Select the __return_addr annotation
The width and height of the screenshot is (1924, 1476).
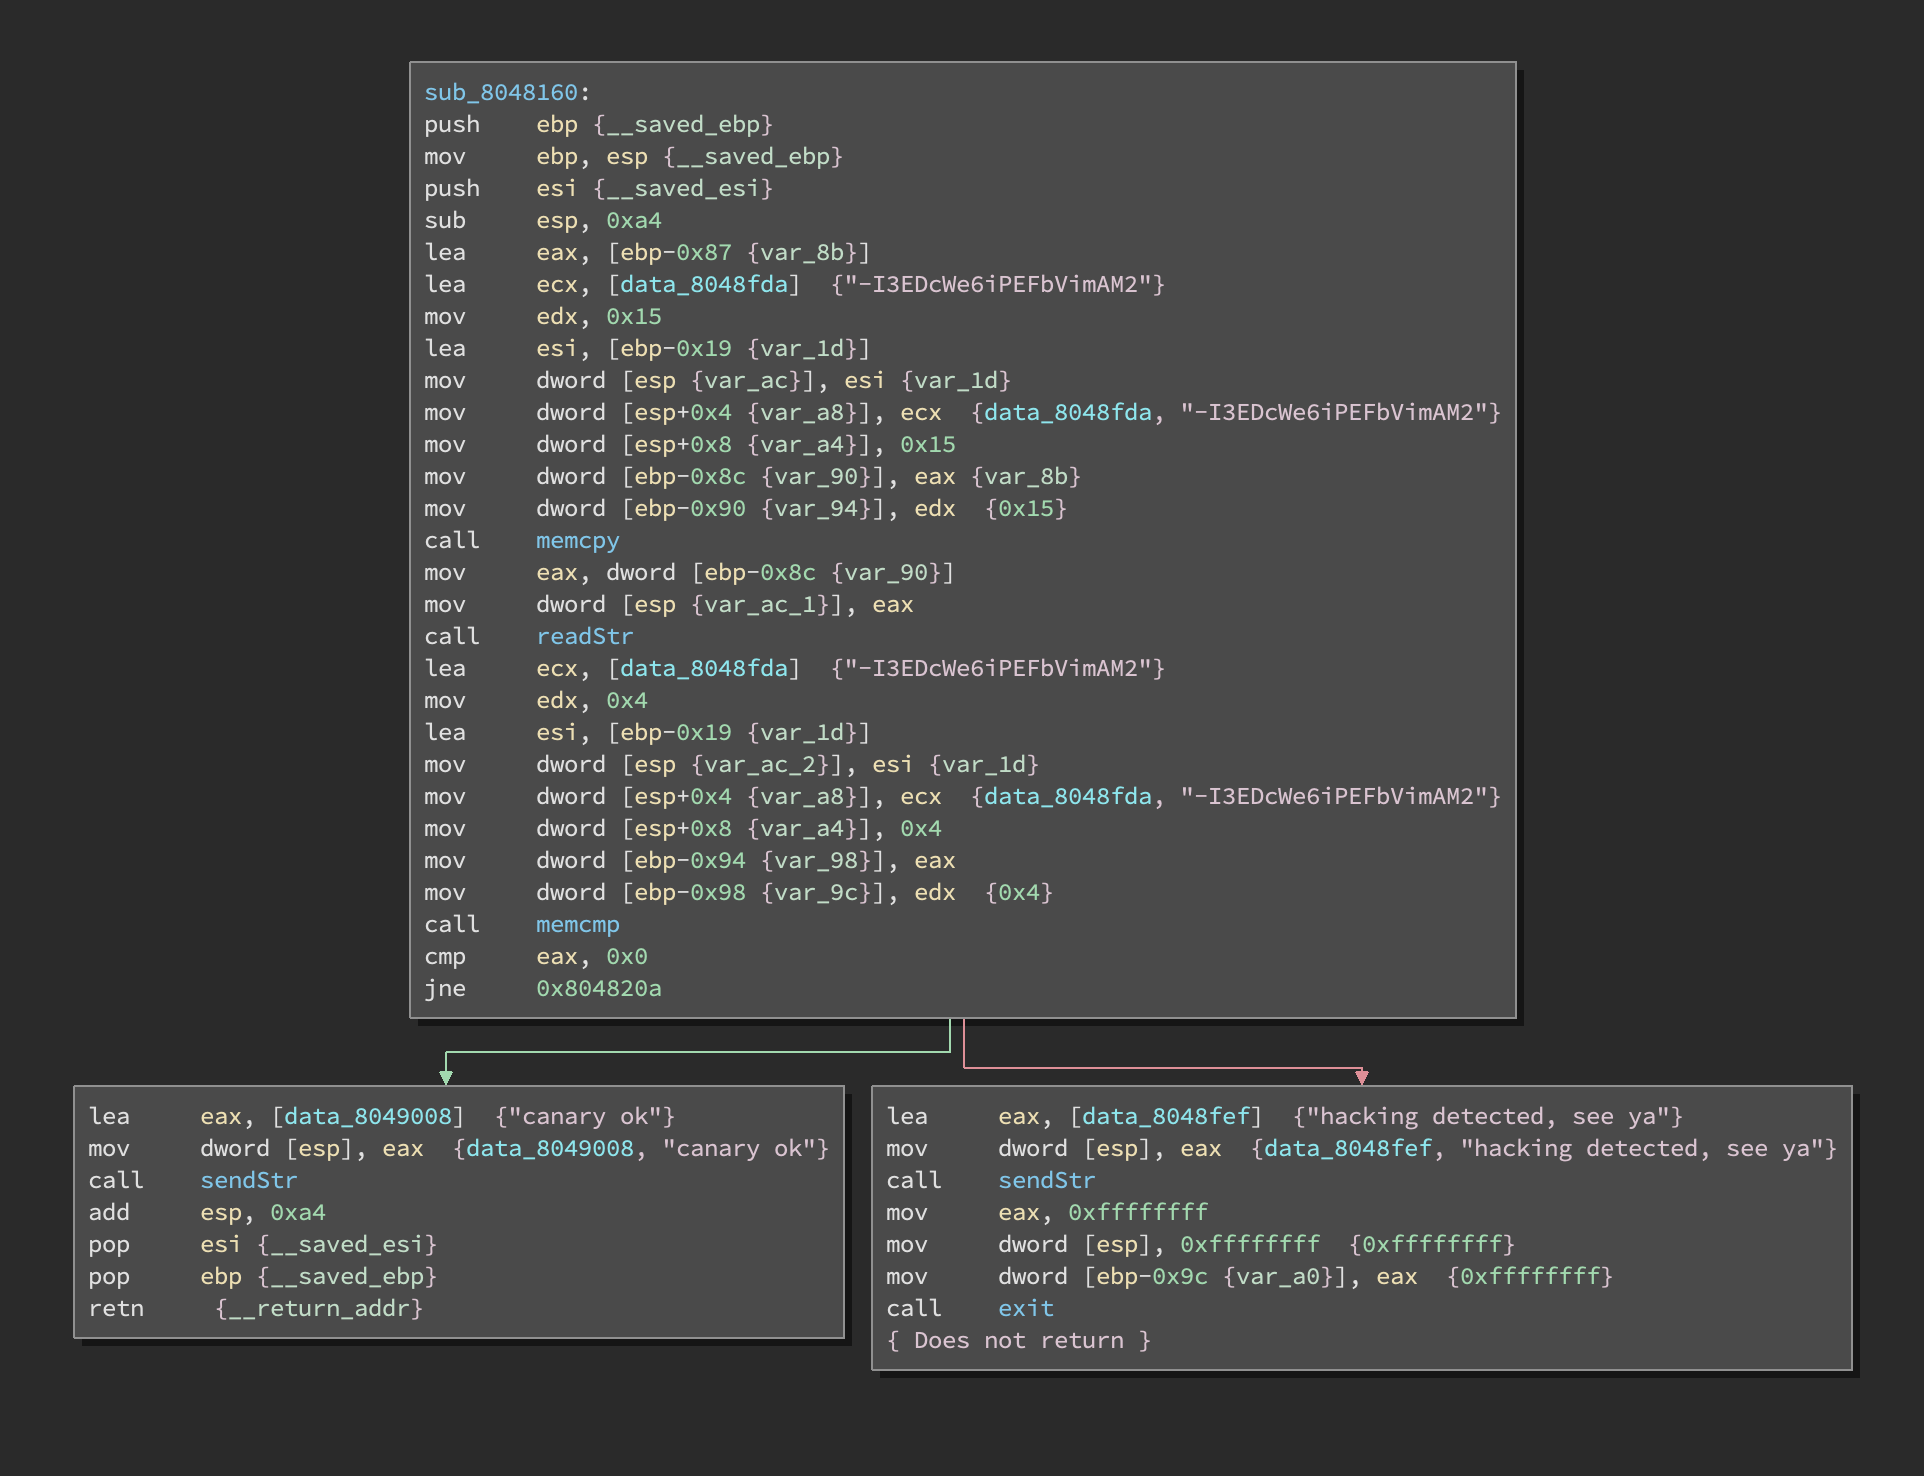pyautogui.click(x=319, y=1309)
